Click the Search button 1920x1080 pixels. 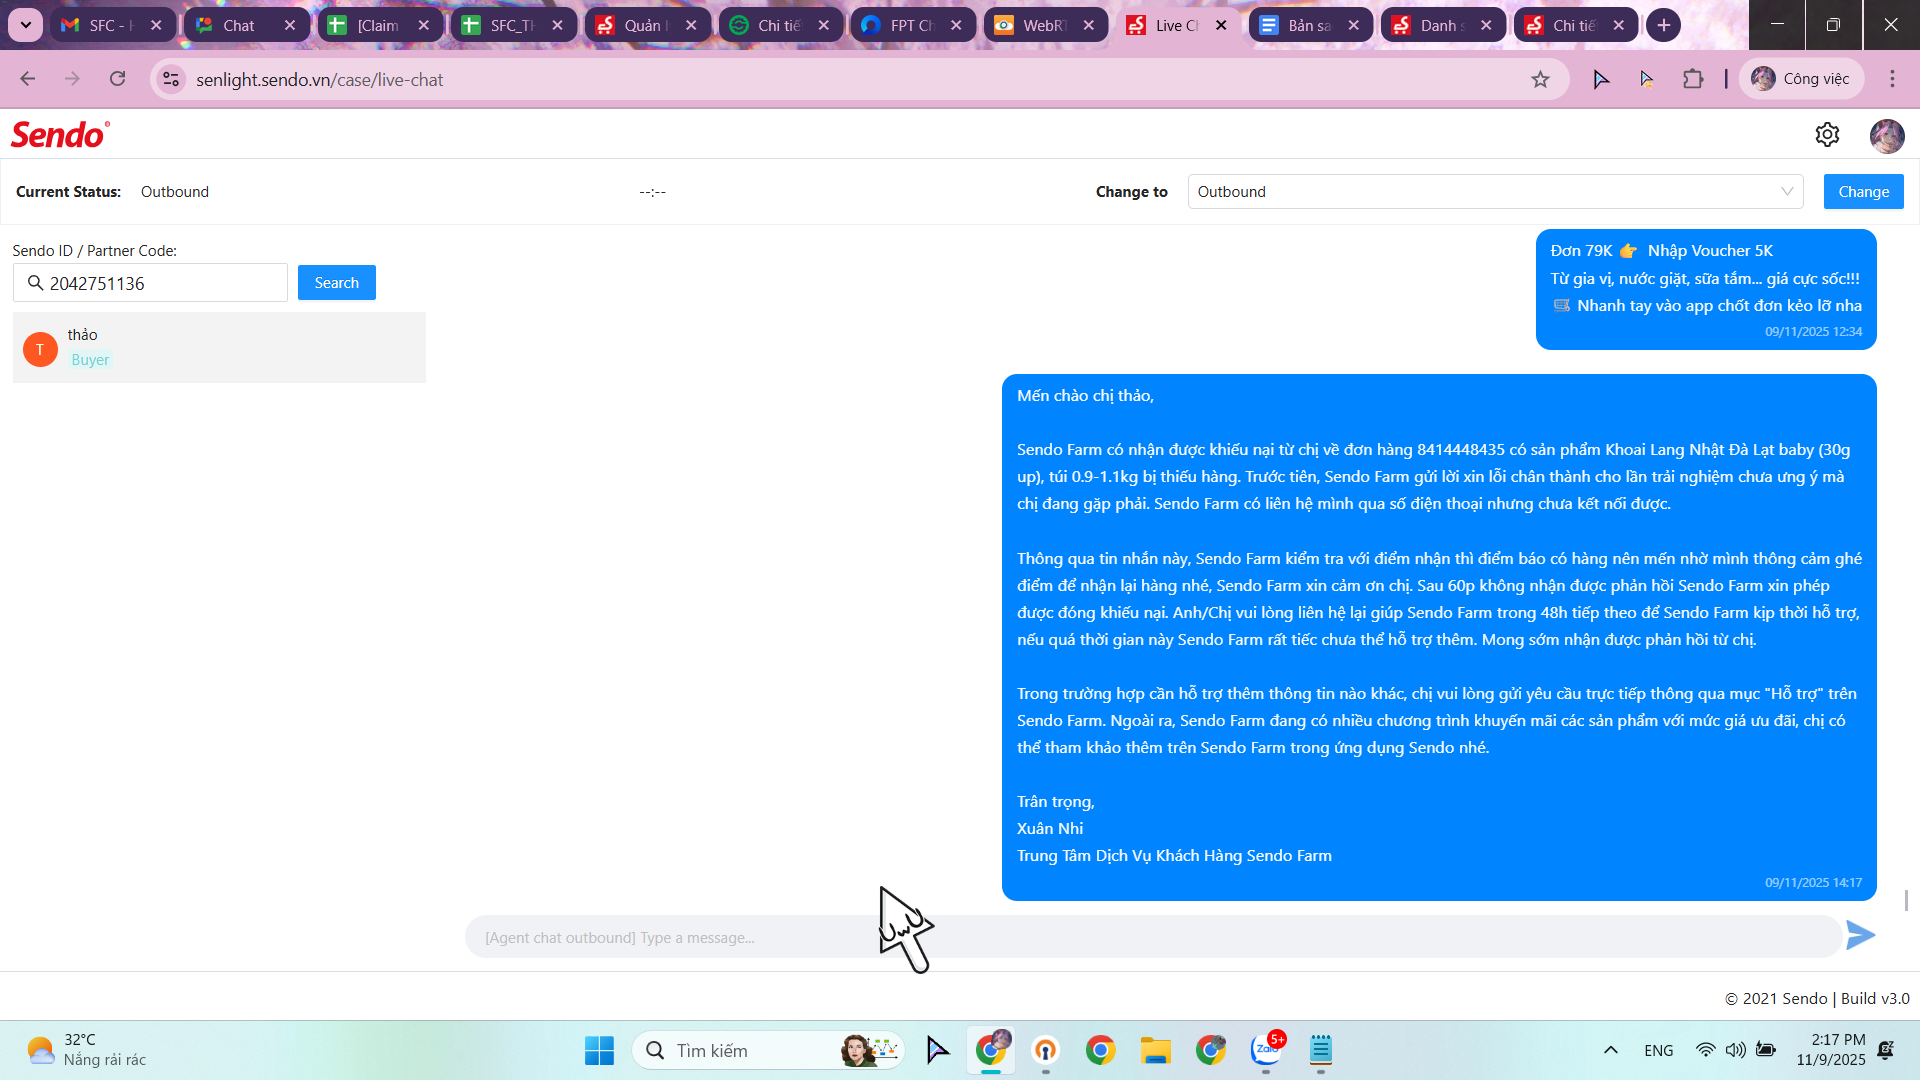click(x=336, y=283)
